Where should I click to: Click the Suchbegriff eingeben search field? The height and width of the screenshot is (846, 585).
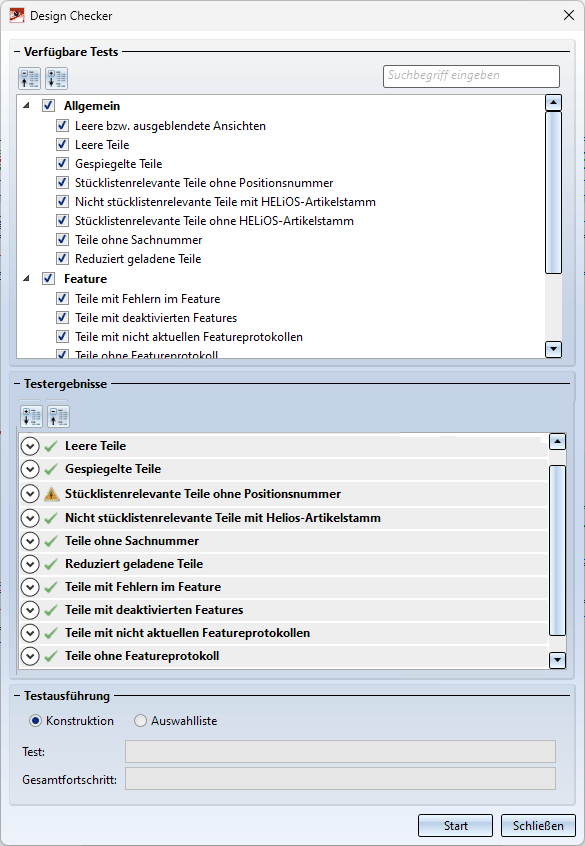coord(471,76)
